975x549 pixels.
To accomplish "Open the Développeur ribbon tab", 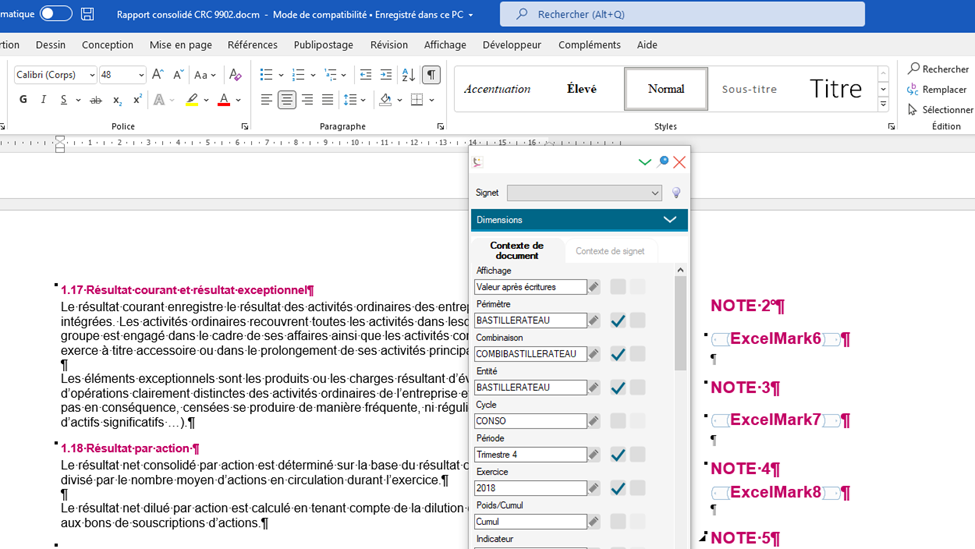I will (512, 45).
